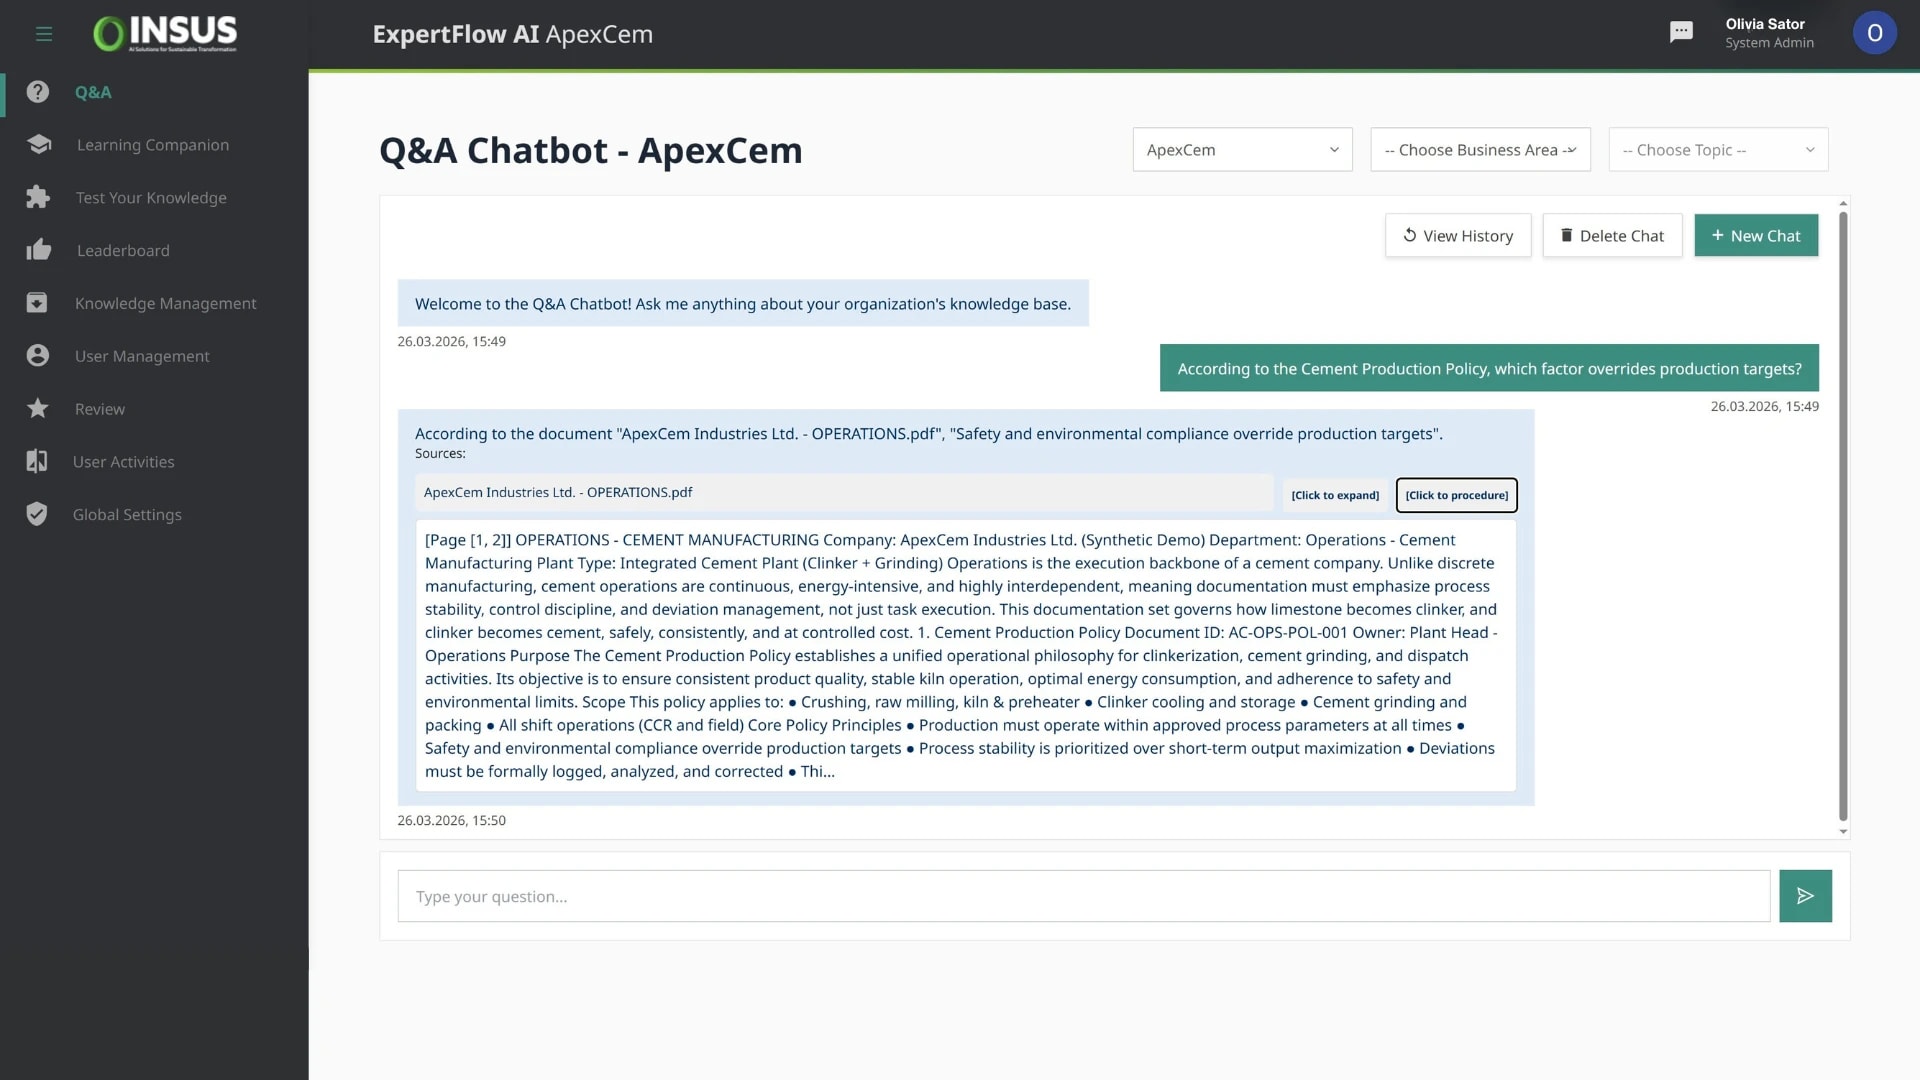Click the chat panel vertical scrollbar
This screenshot has height=1080, width=1920.
click(1843, 516)
